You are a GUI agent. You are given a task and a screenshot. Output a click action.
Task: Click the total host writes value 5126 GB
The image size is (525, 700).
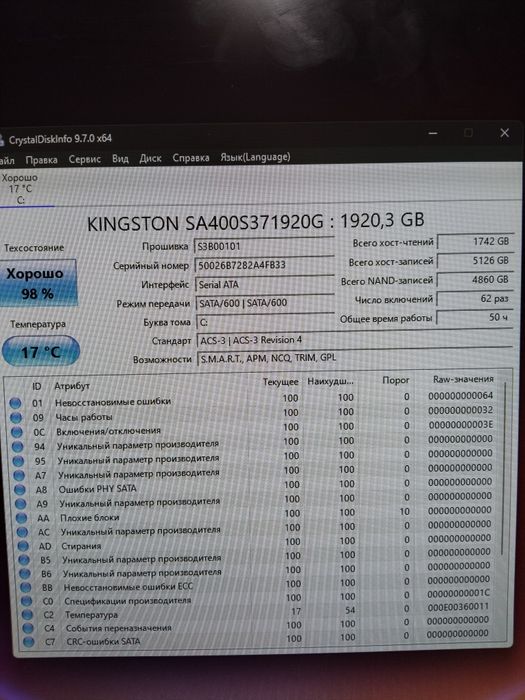(475, 260)
